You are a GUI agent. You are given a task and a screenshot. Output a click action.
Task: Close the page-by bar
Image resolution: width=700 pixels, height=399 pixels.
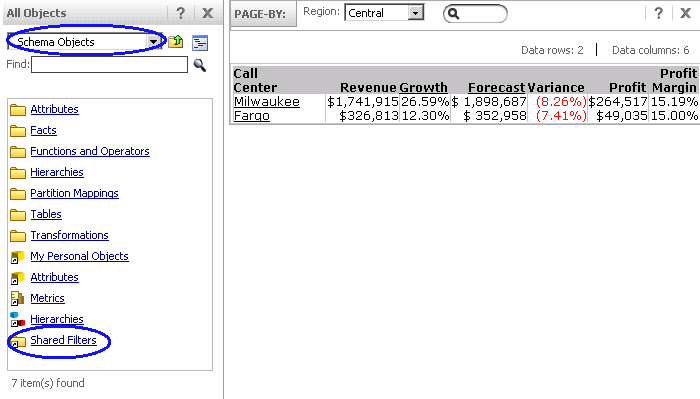pos(686,13)
